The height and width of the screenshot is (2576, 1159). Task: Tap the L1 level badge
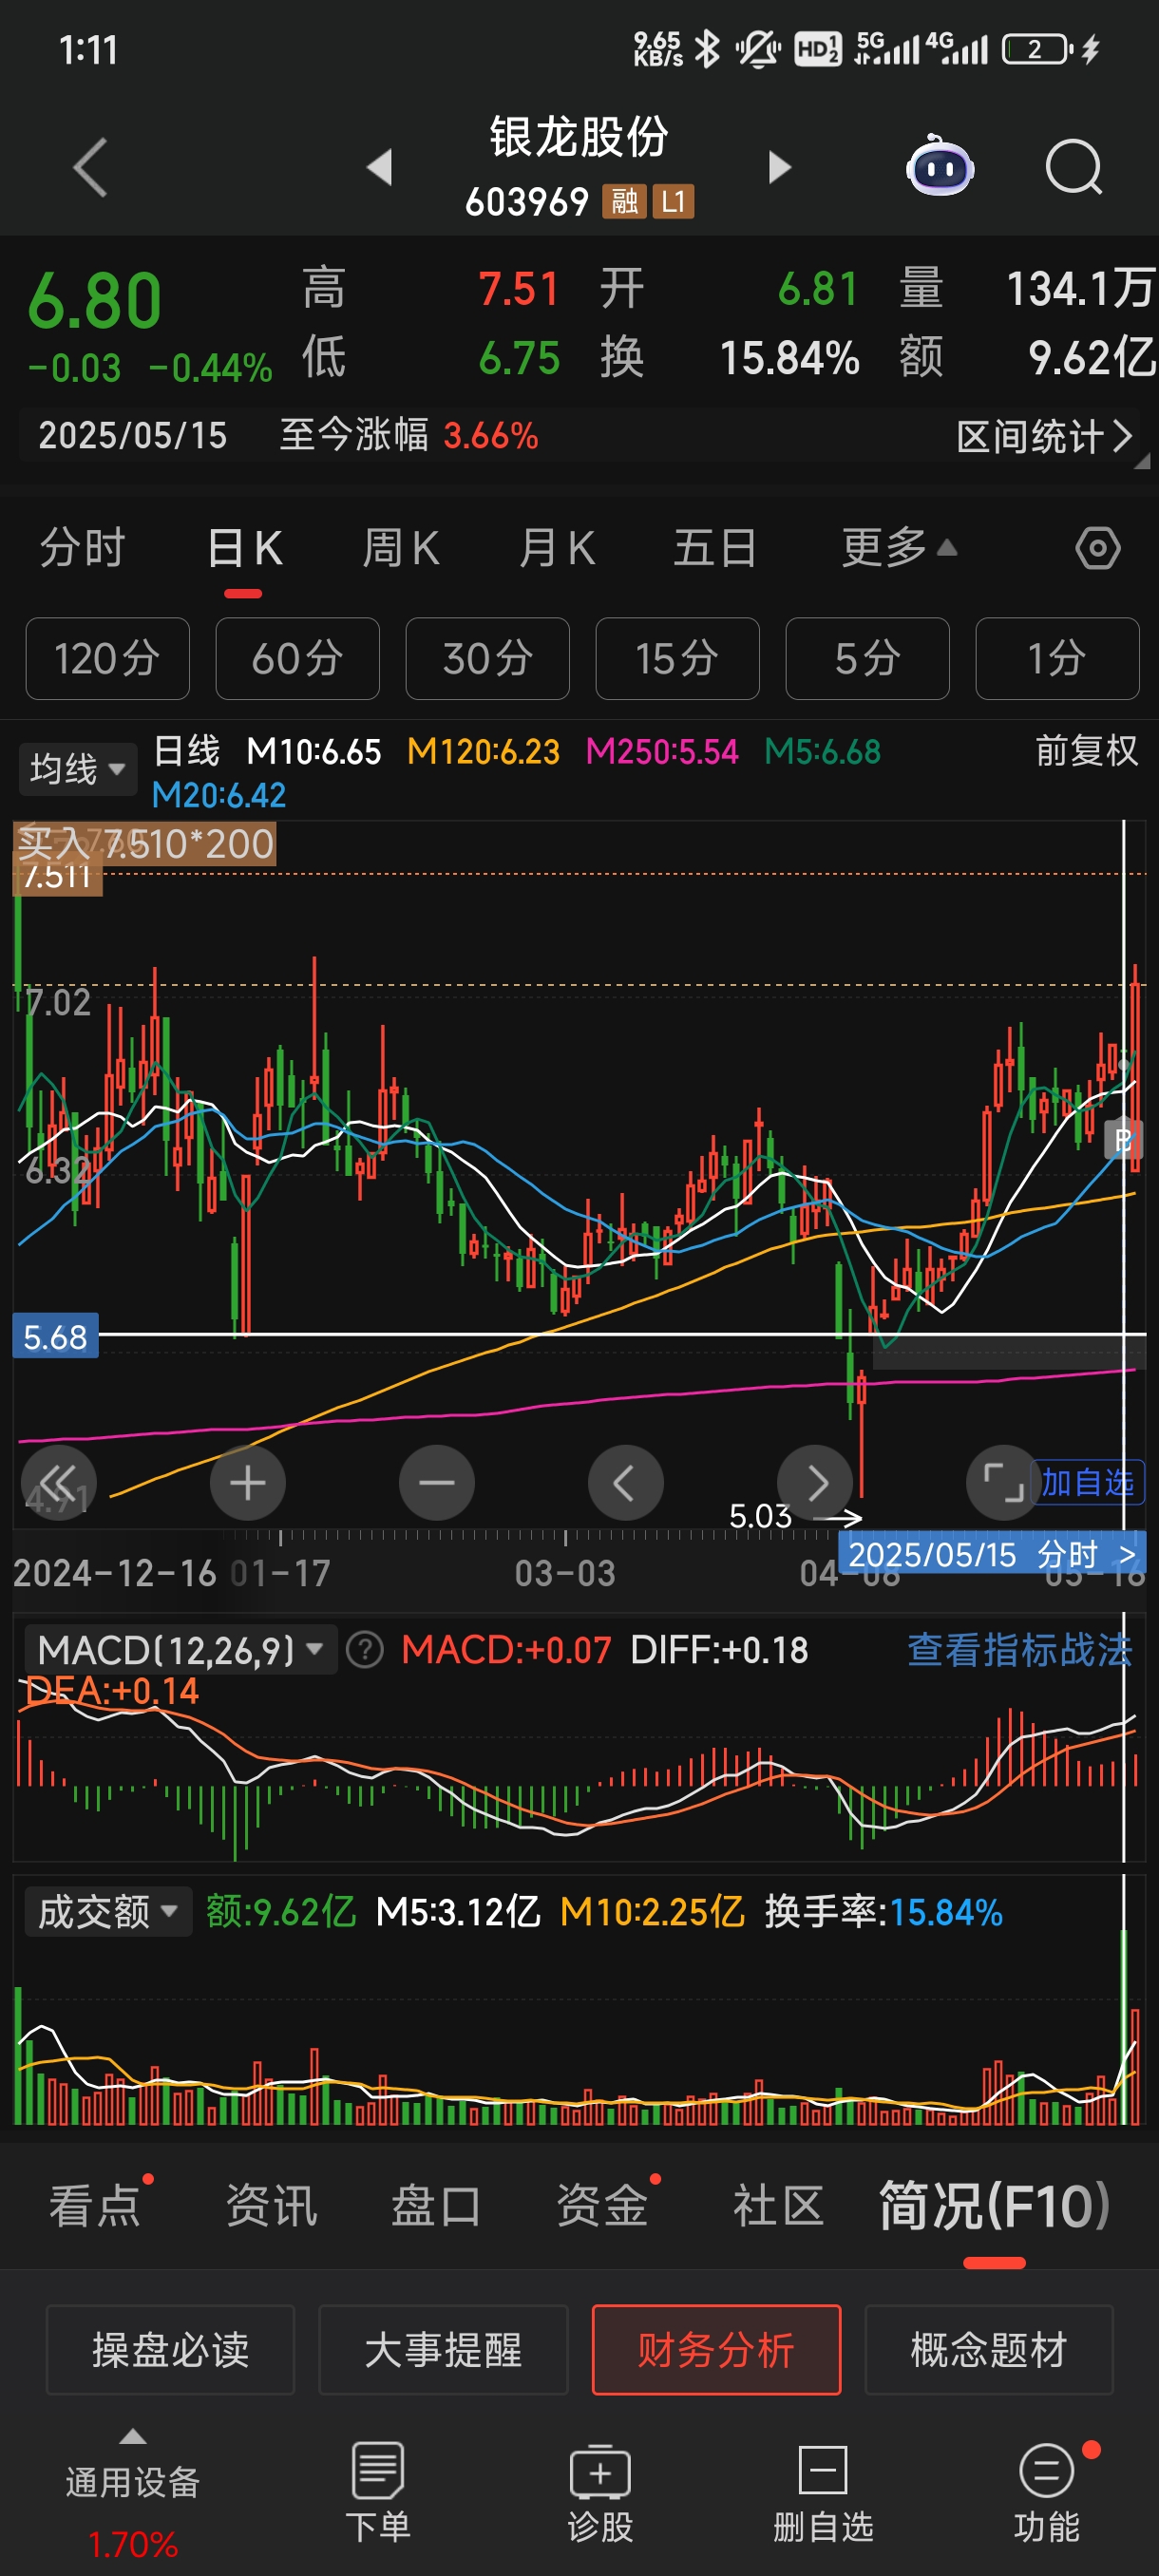673,202
